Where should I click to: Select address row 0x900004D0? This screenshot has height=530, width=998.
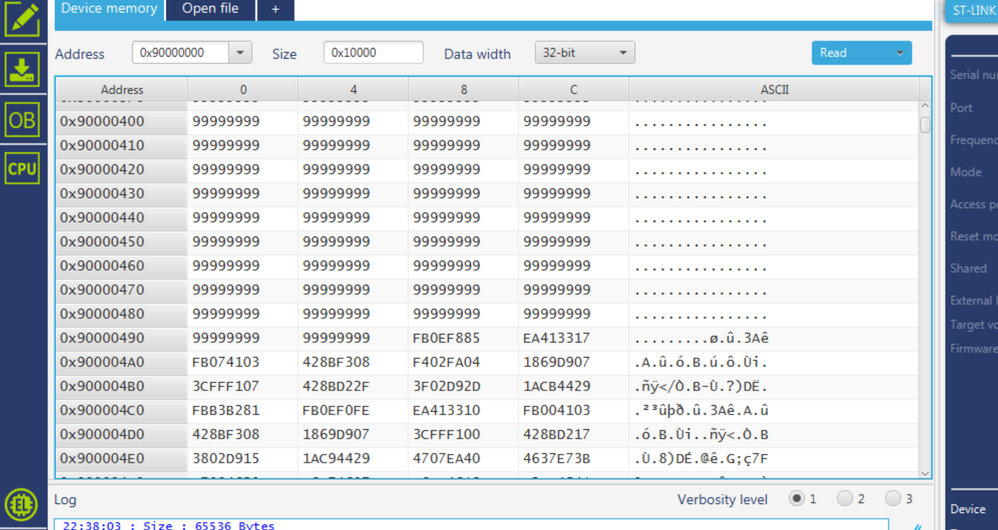(122, 435)
